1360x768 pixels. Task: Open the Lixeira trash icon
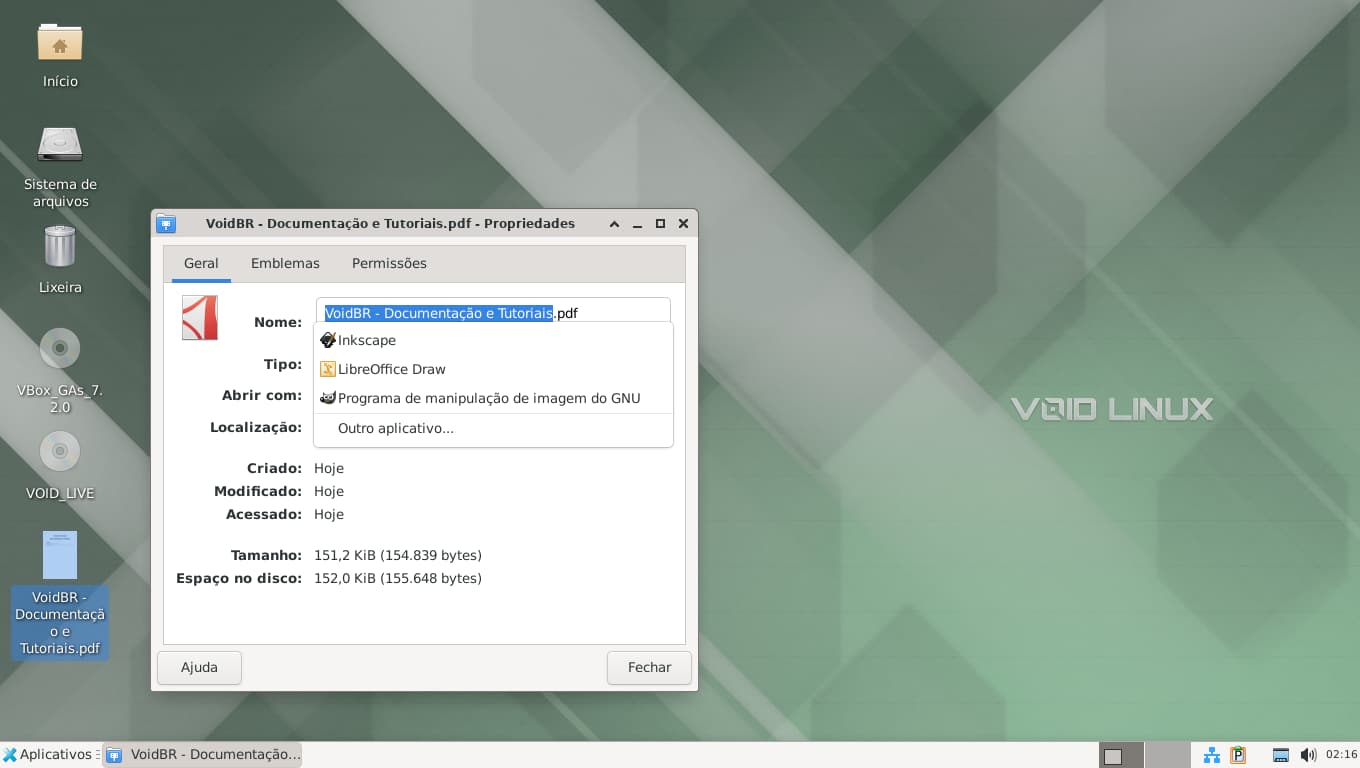60,247
